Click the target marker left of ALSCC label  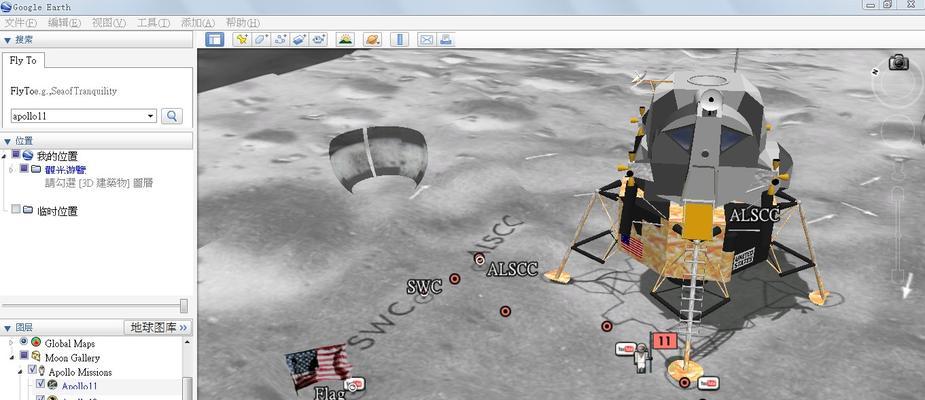click(x=480, y=259)
